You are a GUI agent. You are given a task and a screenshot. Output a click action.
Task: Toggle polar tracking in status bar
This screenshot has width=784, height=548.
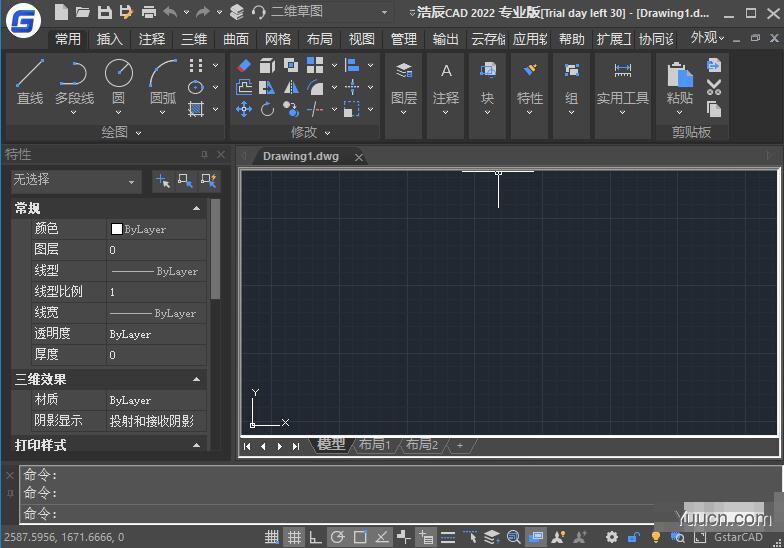338,537
